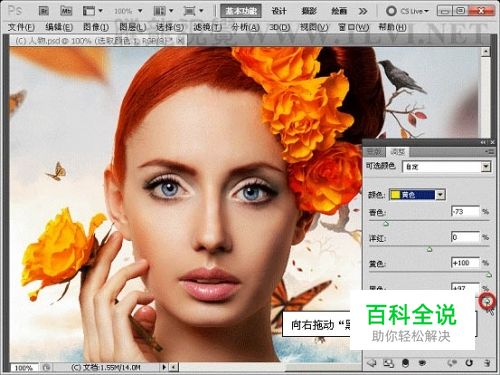Screen dimensions: 500x375
Task: Open the 图层(L) menu
Action: tap(133, 27)
